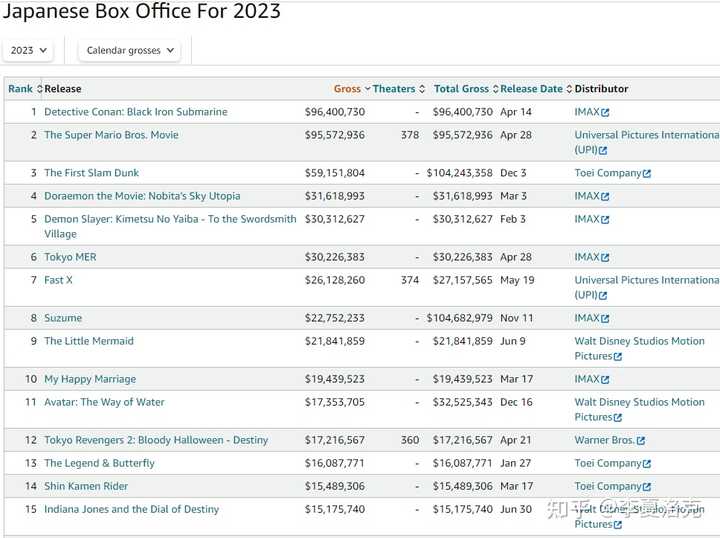Screen dimensions: 720x538
Task: Click external link icon in Suzume row
Action: (605, 319)
